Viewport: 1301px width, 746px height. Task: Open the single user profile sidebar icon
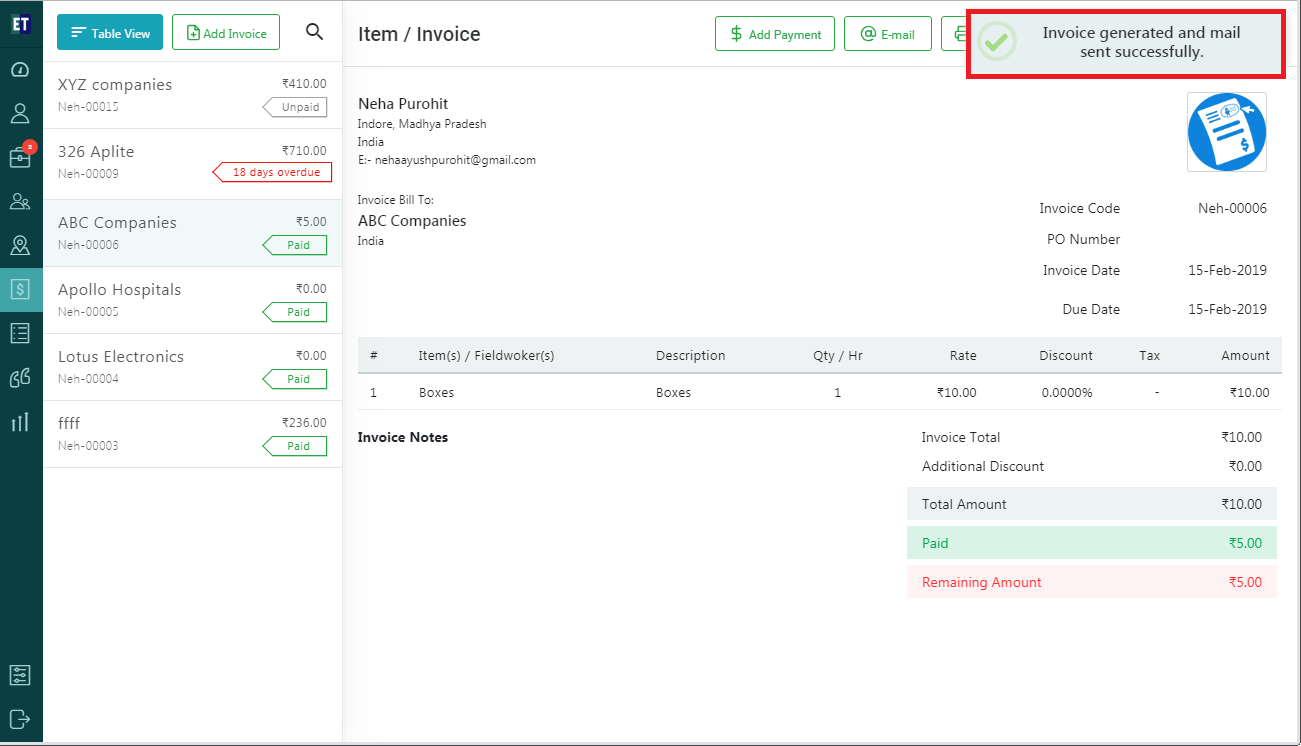click(x=20, y=113)
